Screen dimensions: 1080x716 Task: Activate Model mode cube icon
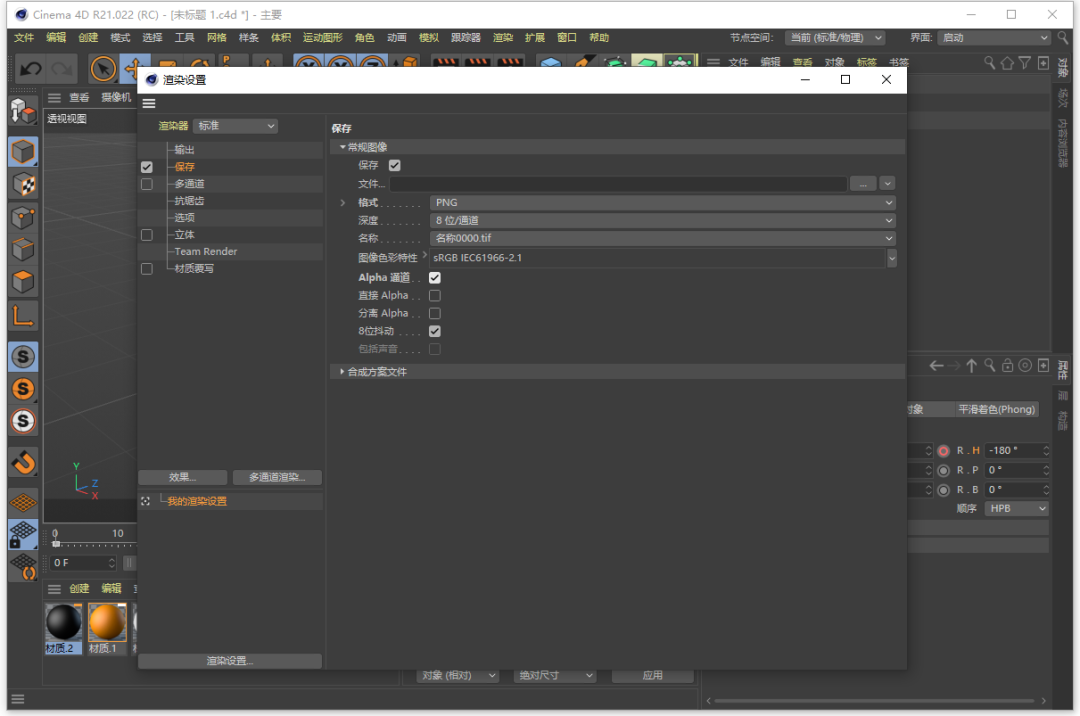click(23, 152)
